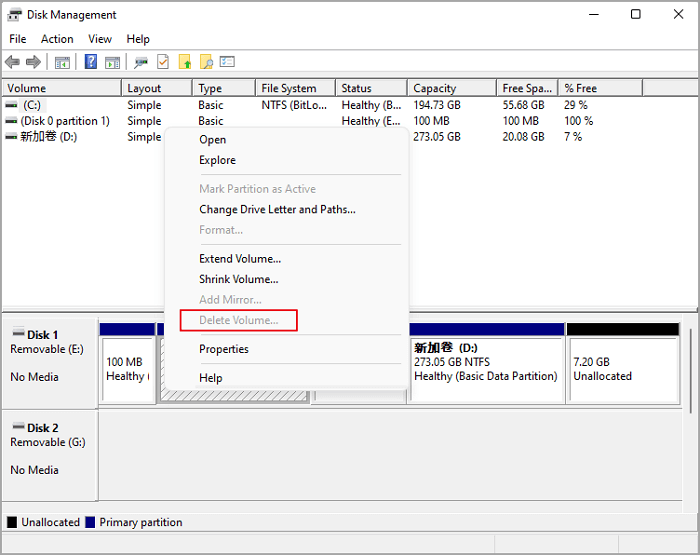Select Extend Volume in context menu
This screenshot has width=700, height=555.
click(239, 259)
